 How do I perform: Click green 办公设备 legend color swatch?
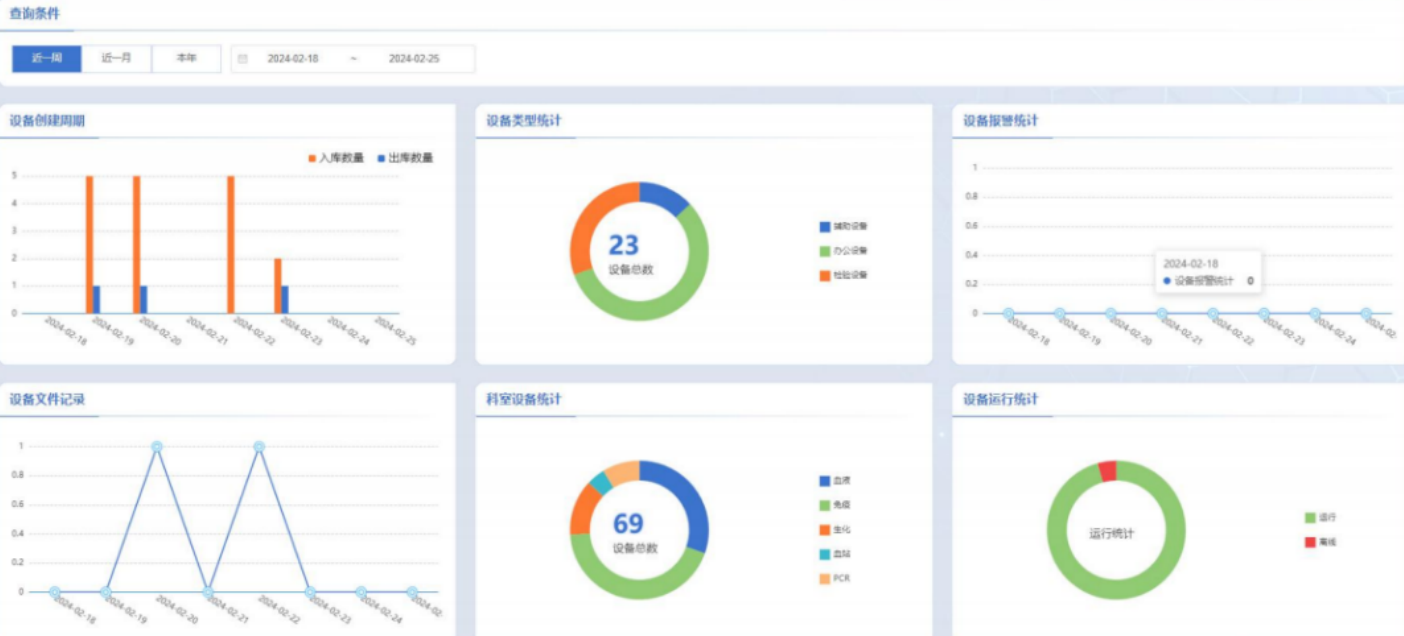pos(825,251)
